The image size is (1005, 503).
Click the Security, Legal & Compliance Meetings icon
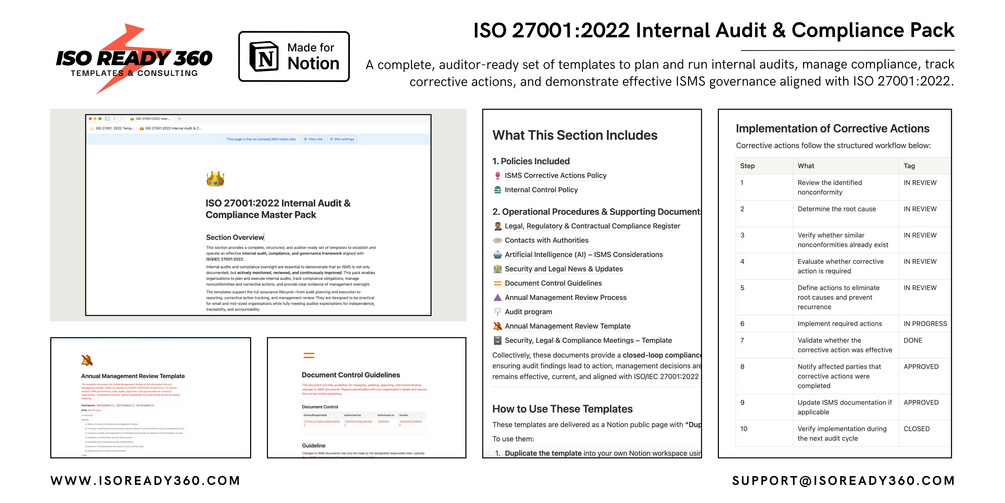[497, 341]
